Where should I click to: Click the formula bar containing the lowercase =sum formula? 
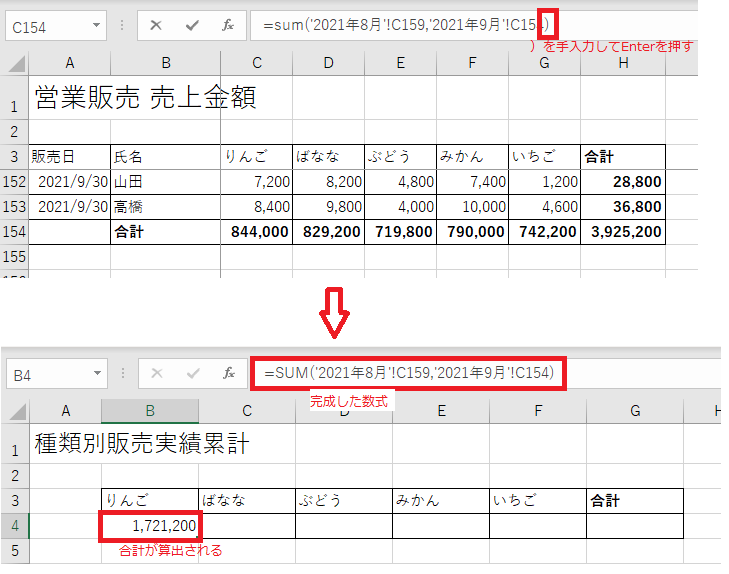tap(400, 26)
